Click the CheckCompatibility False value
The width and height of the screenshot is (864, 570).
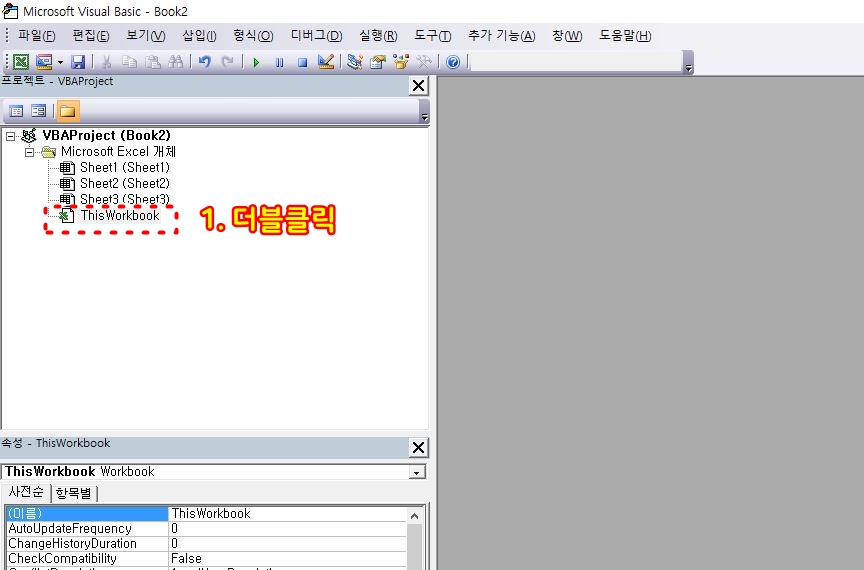[287, 558]
